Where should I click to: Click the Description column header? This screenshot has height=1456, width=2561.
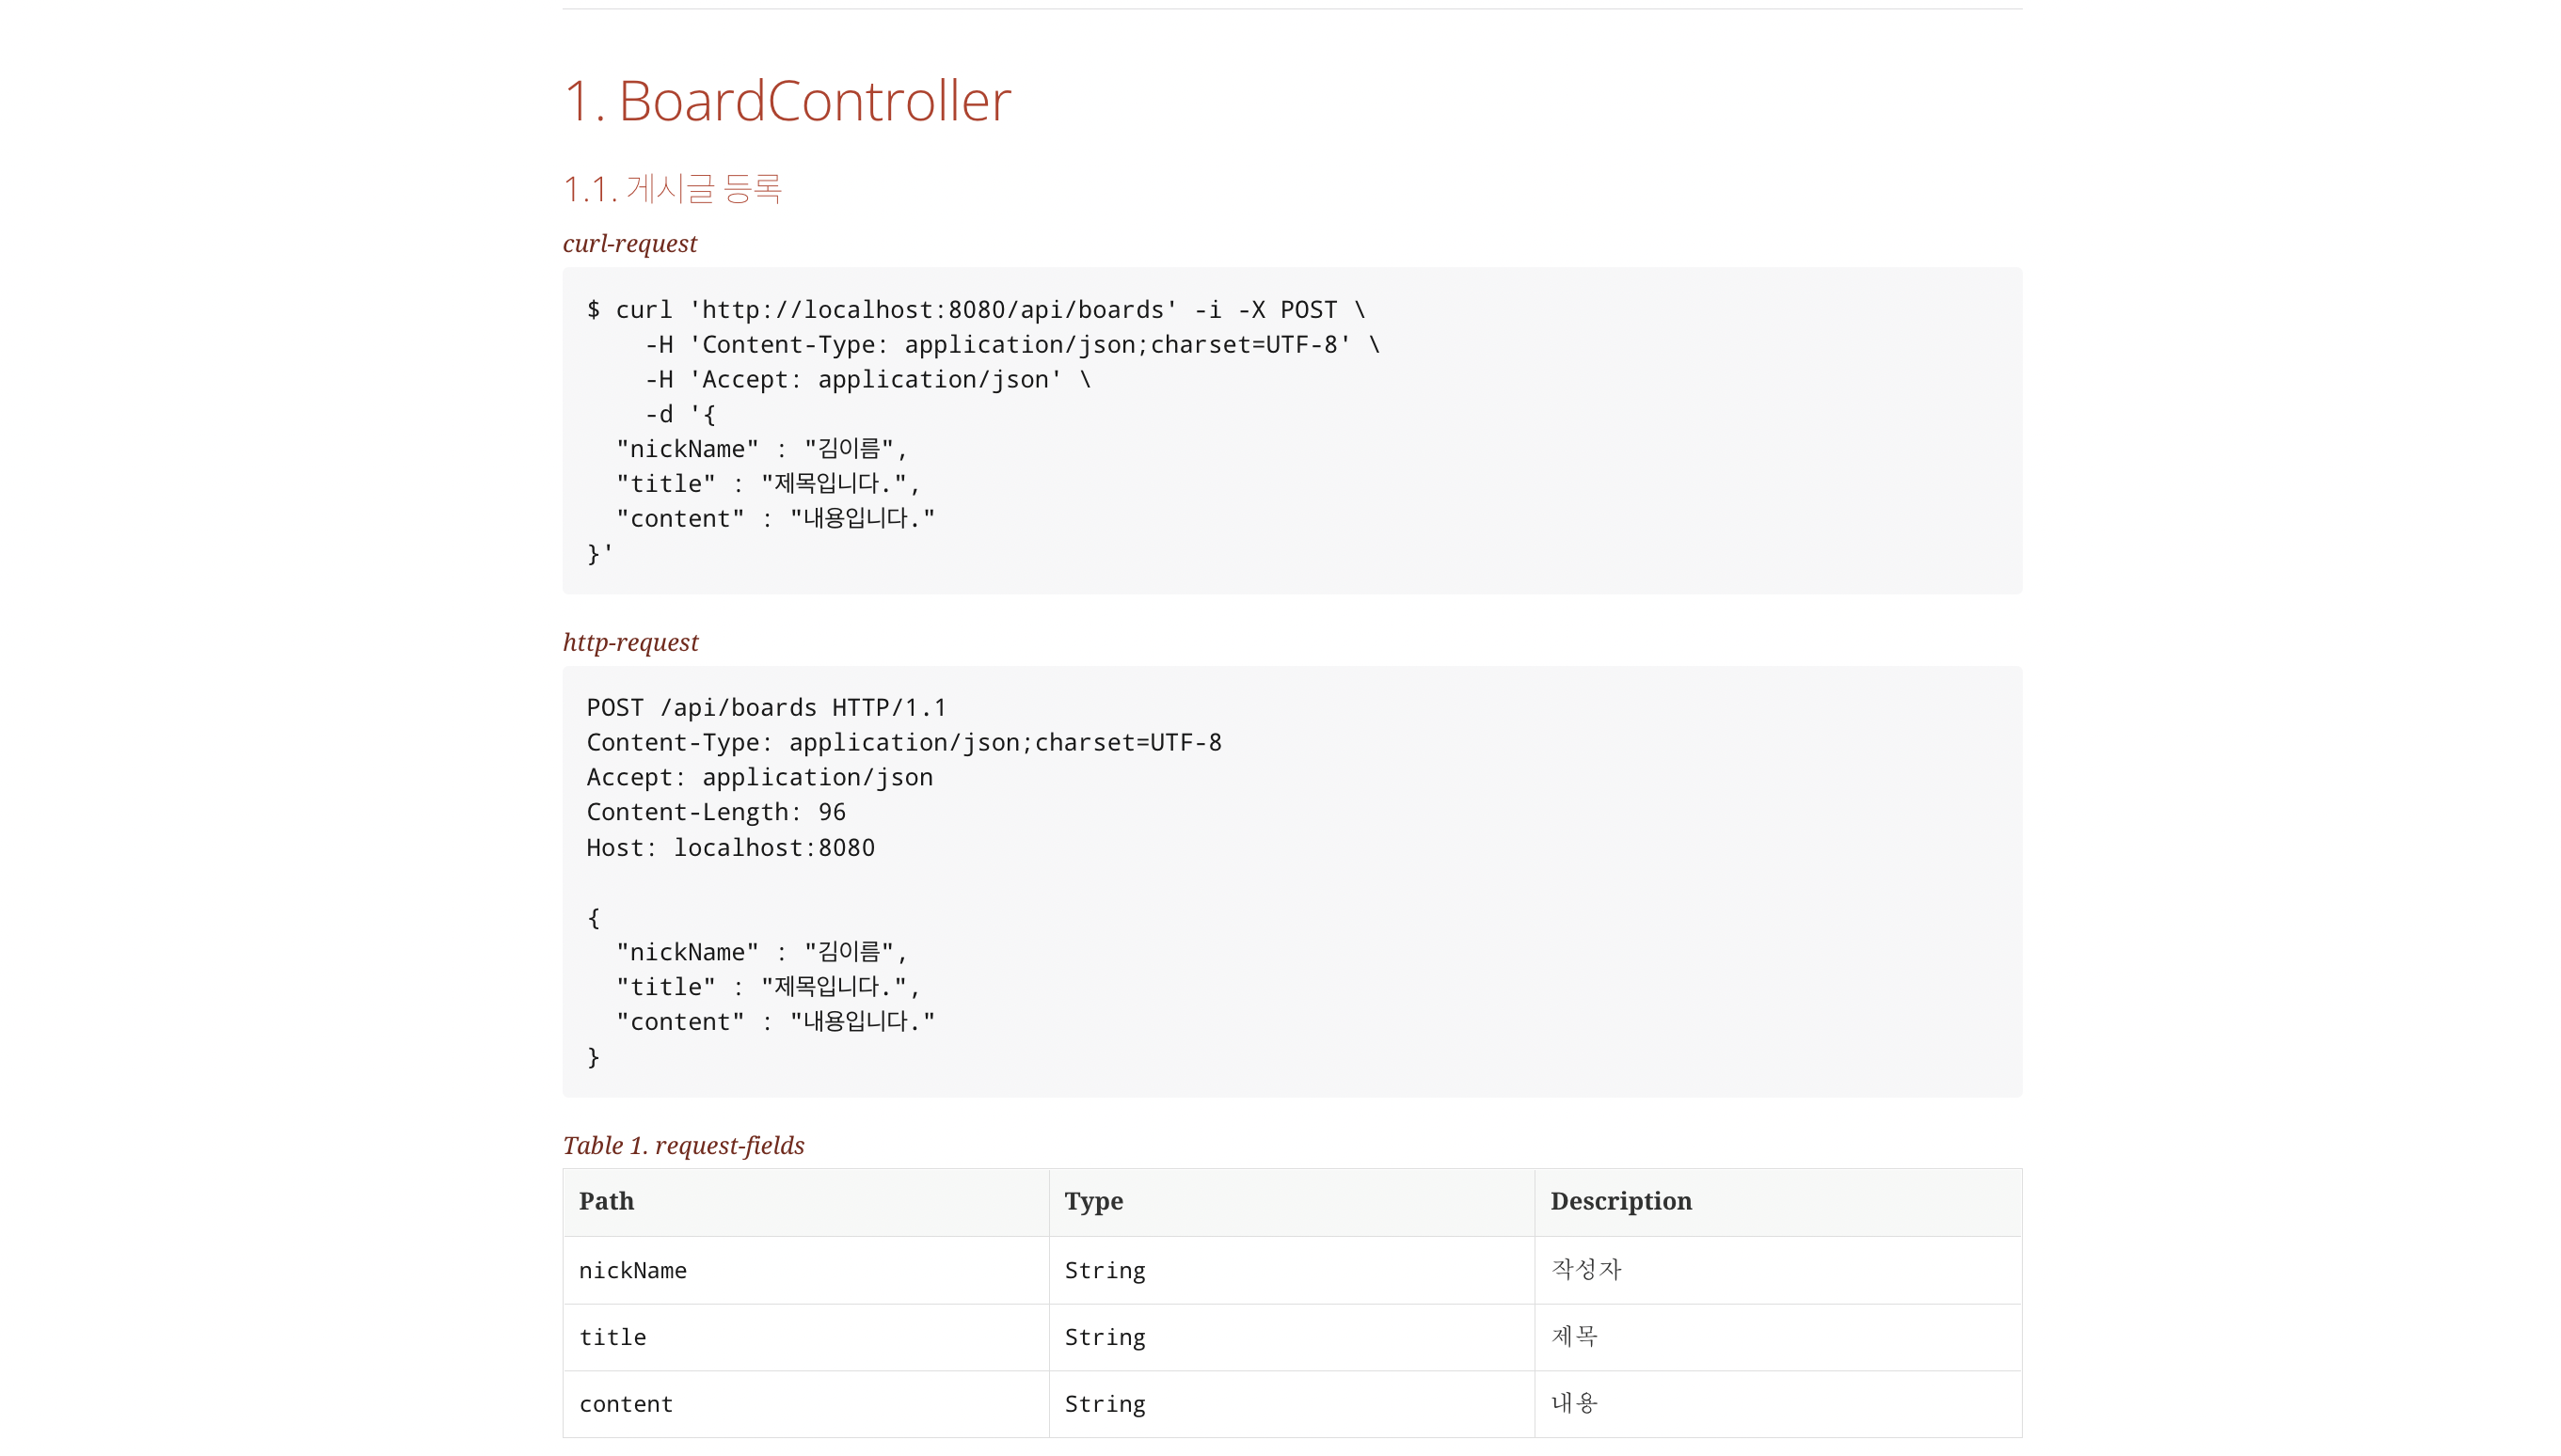(x=1620, y=1201)
